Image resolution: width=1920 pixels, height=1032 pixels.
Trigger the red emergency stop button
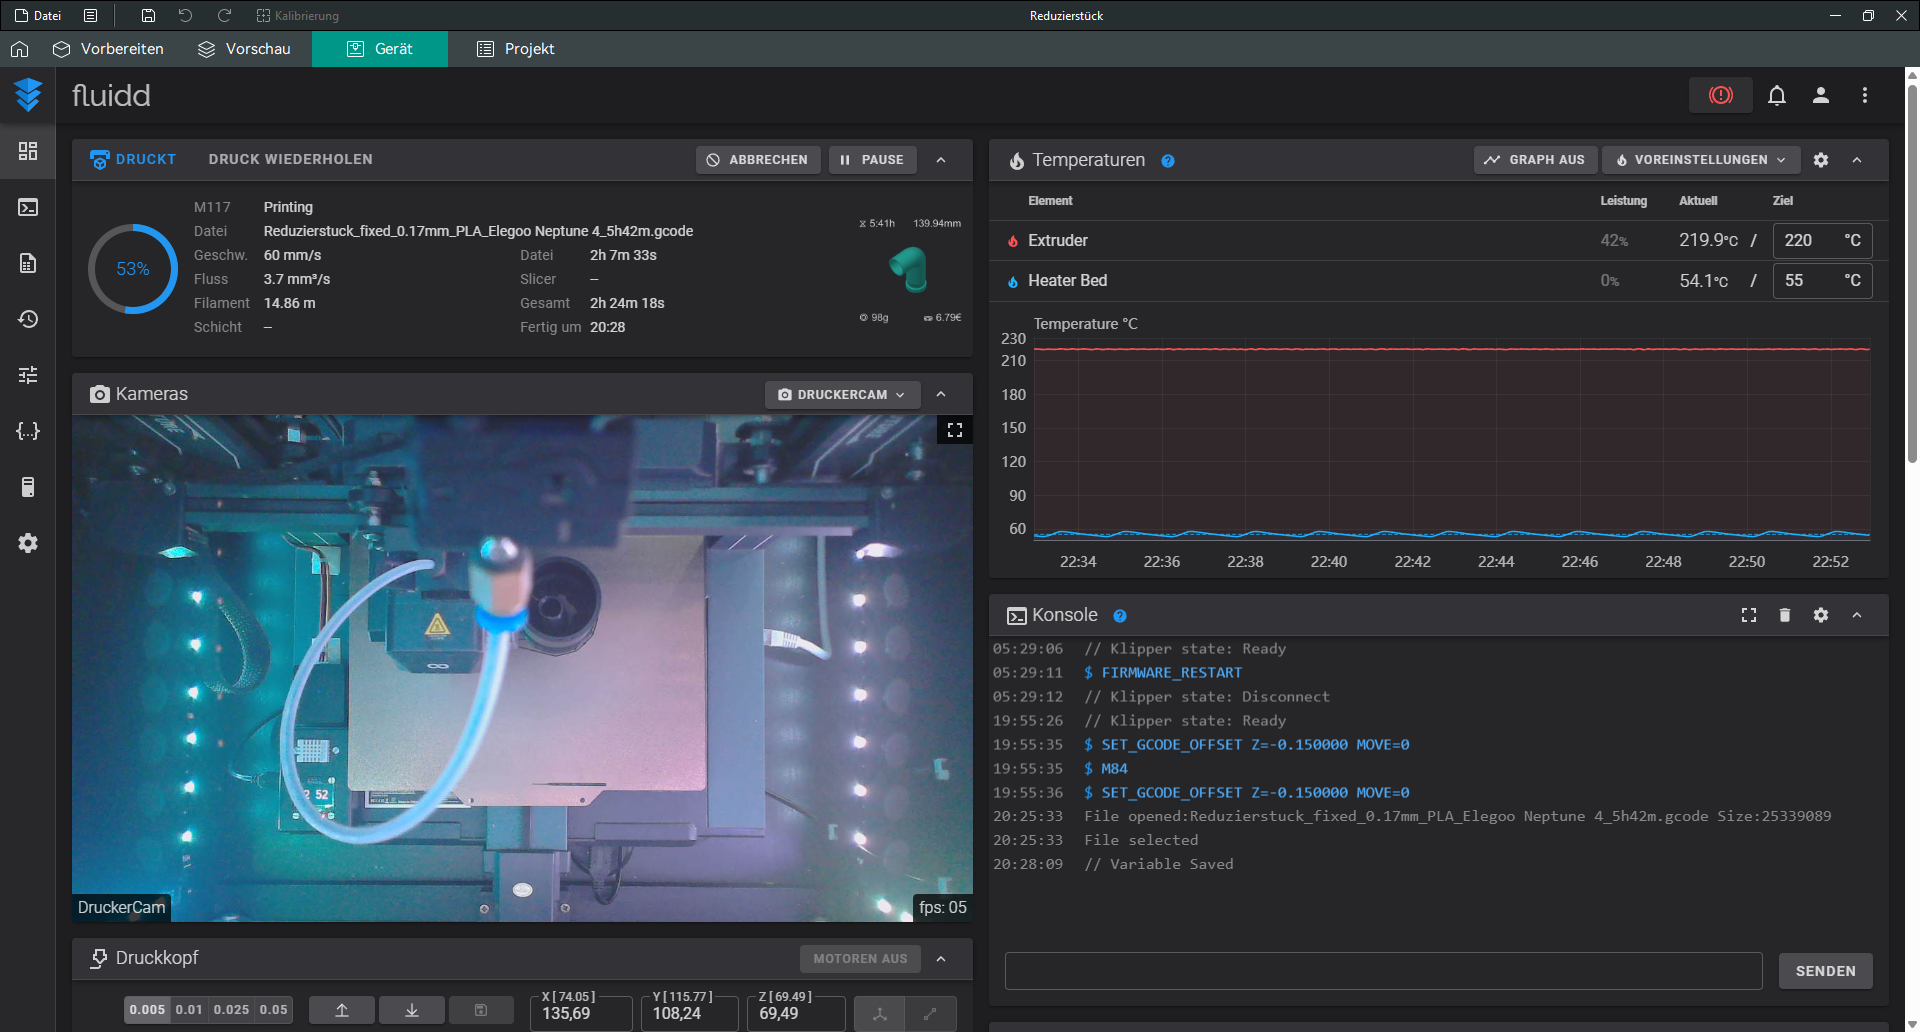tap(1721, 95)
